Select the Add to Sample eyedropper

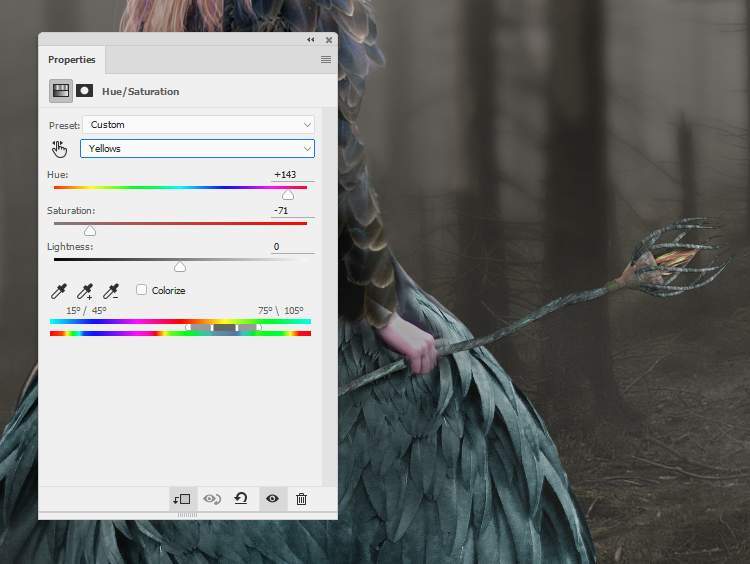tap(85, 291)
